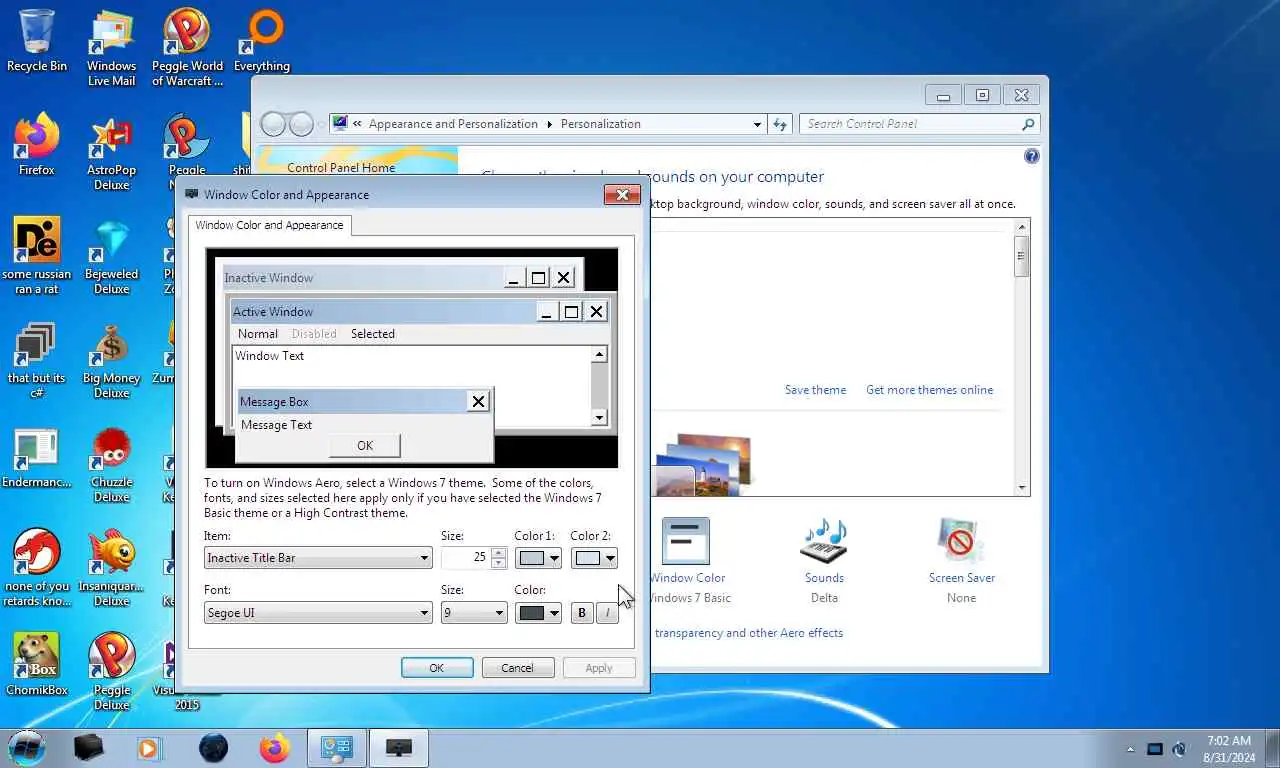Click the preview Message Box OK button

365,446
